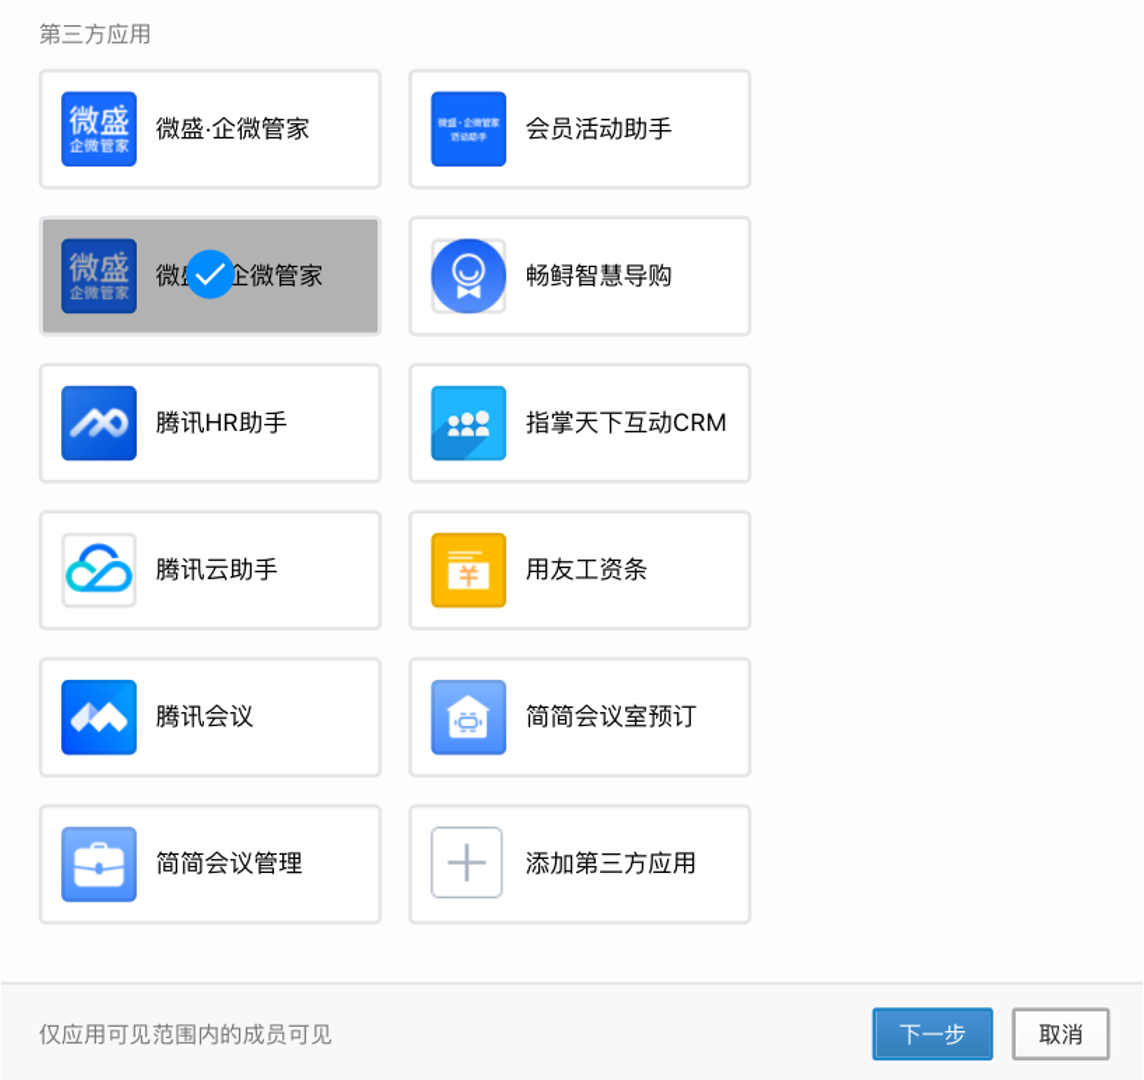Screen dimensions: 1144x1080
Task: Click the 第三方应用 section heading
Action: [x=95, y=34]
